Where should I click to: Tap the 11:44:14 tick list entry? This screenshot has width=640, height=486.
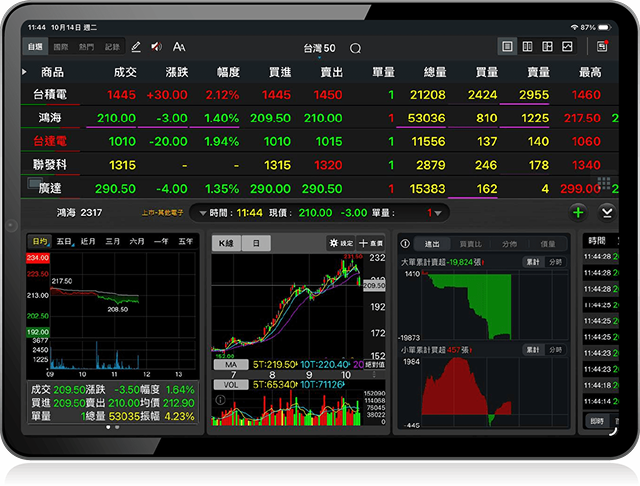point(601,402)
